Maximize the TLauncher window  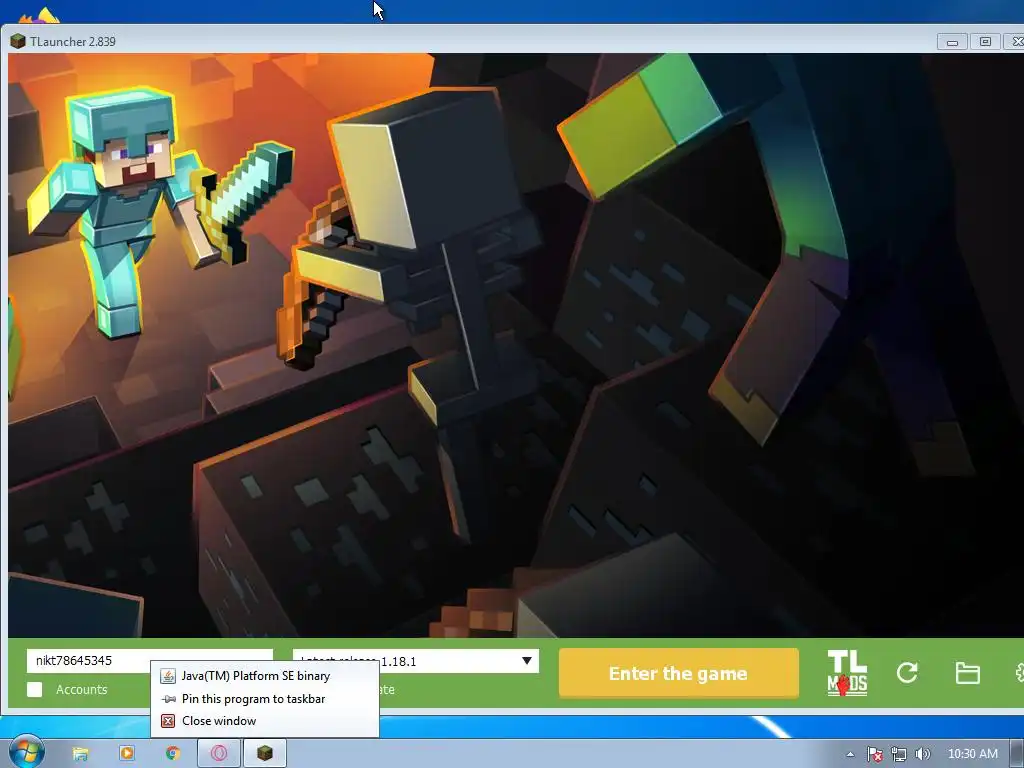pos(985,42)
